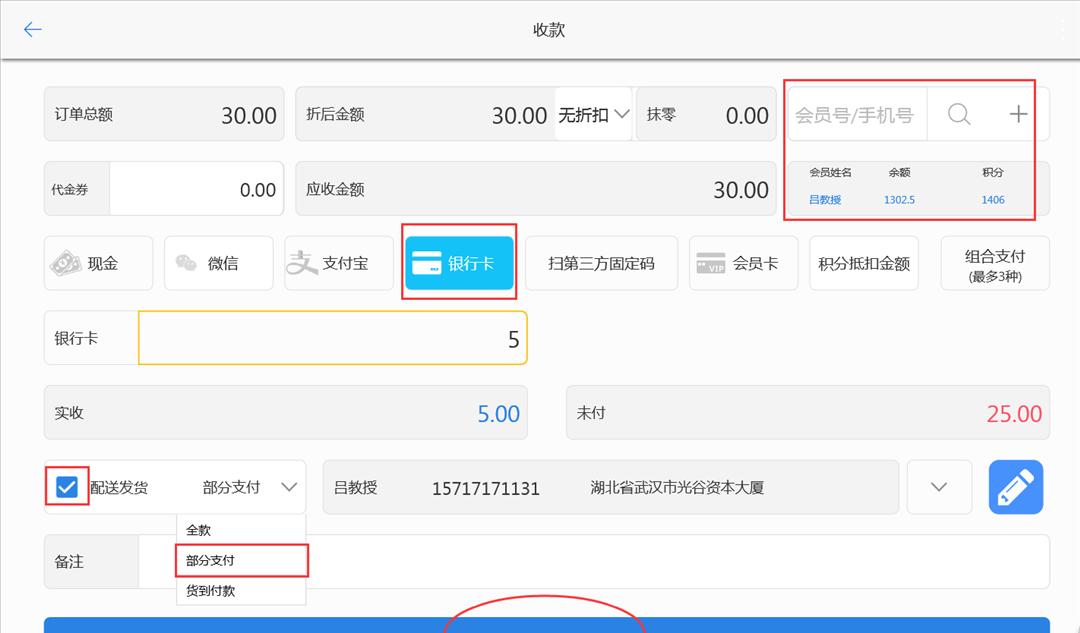Focus the 会员号/手机号 input field

[x=857, y=114]
